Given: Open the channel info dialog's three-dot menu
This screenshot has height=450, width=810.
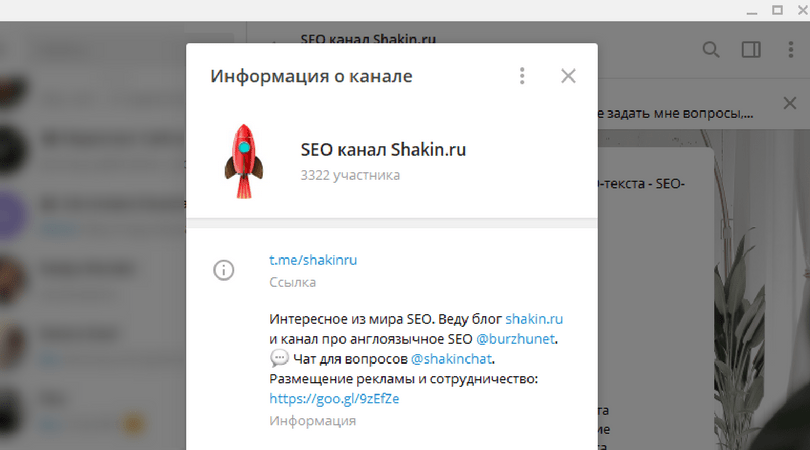Looking at the screenshot, I should tap(522, 76).
